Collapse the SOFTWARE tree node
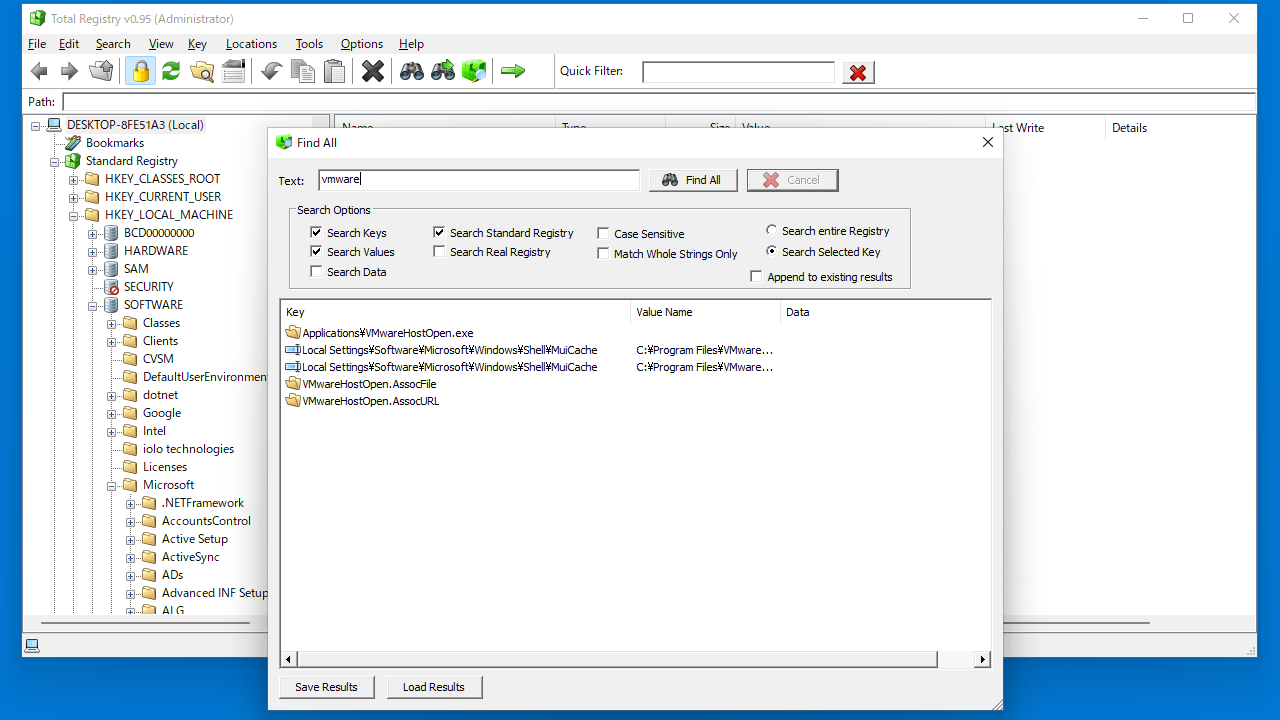 (x=93, y=306)
